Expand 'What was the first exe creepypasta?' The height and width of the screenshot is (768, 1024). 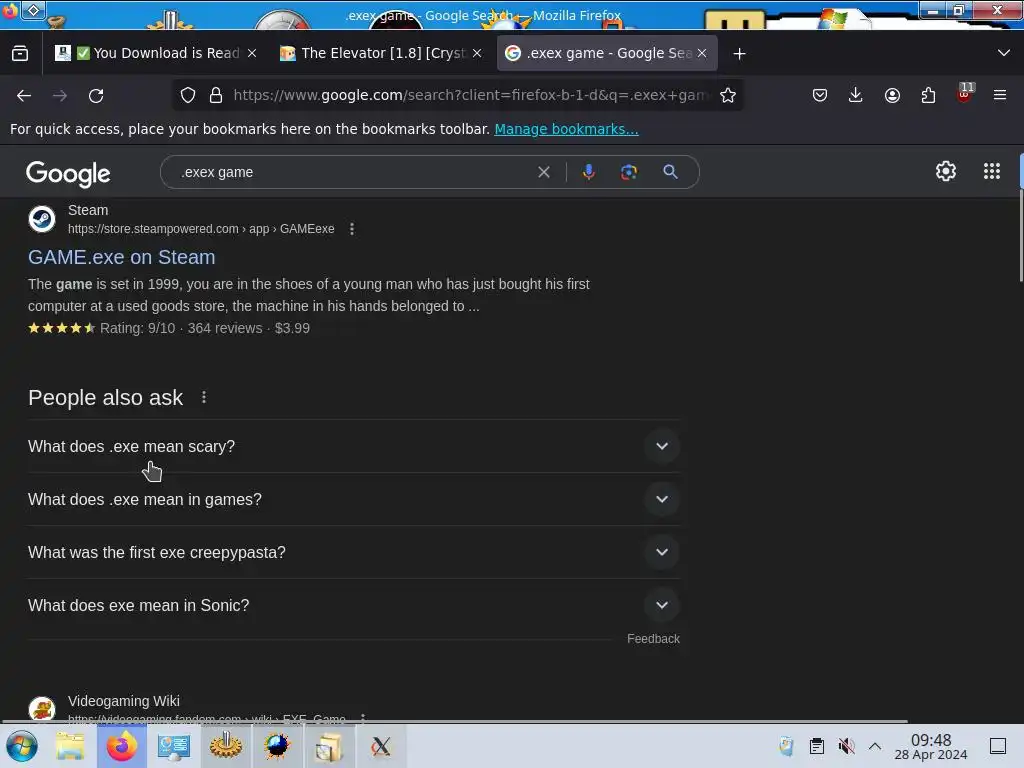pos(353,552)
